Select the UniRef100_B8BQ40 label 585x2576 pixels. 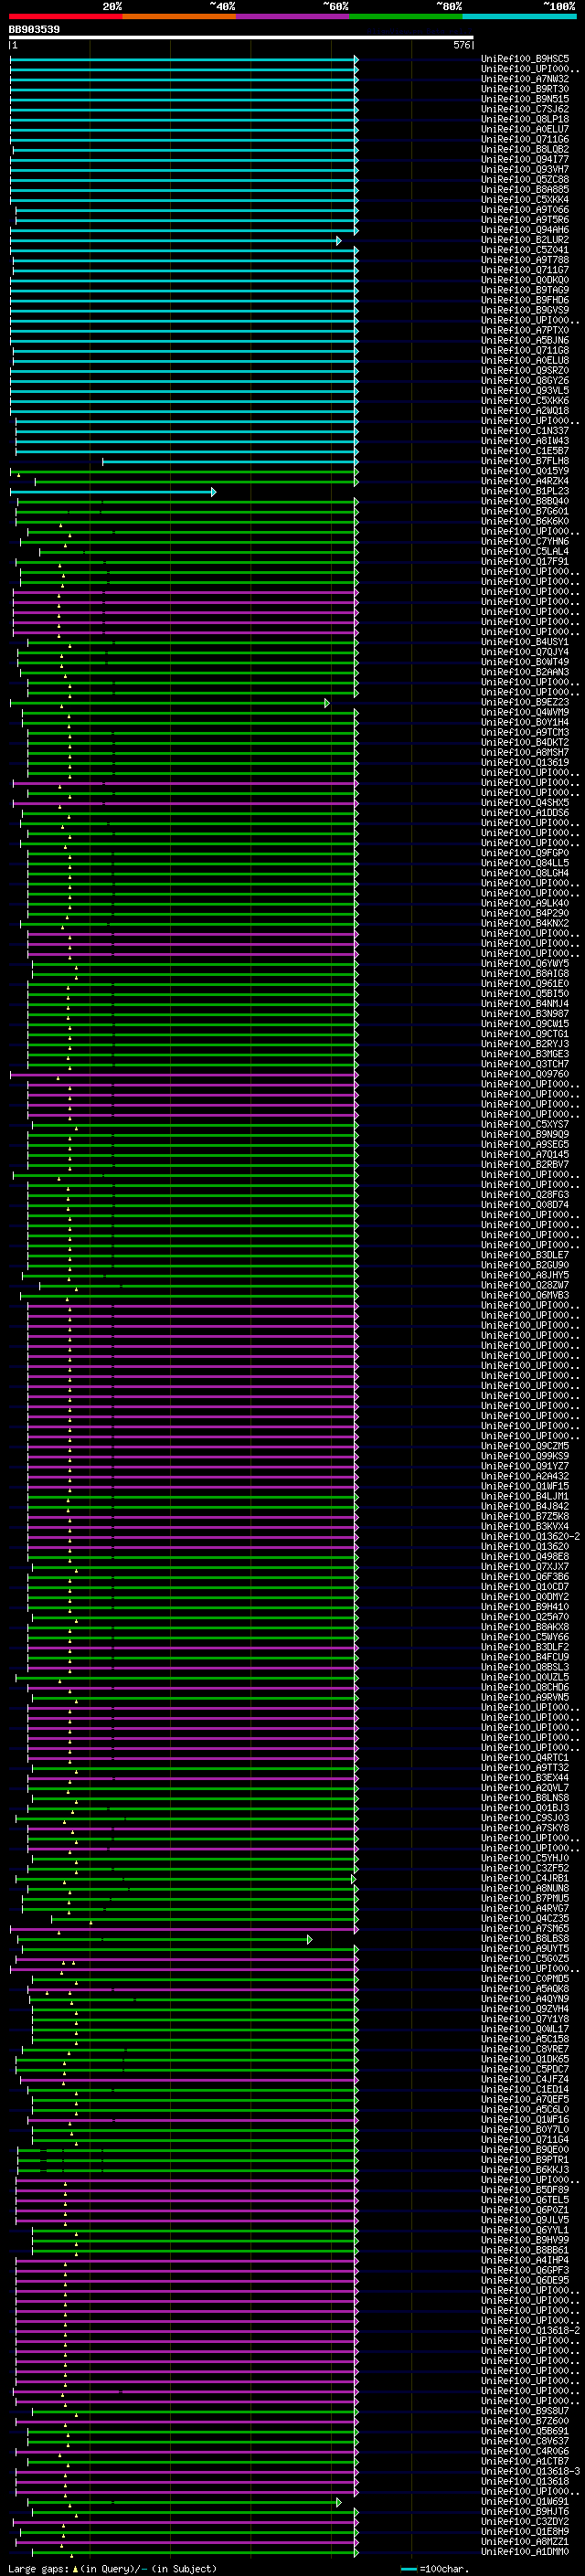[525, 501]
